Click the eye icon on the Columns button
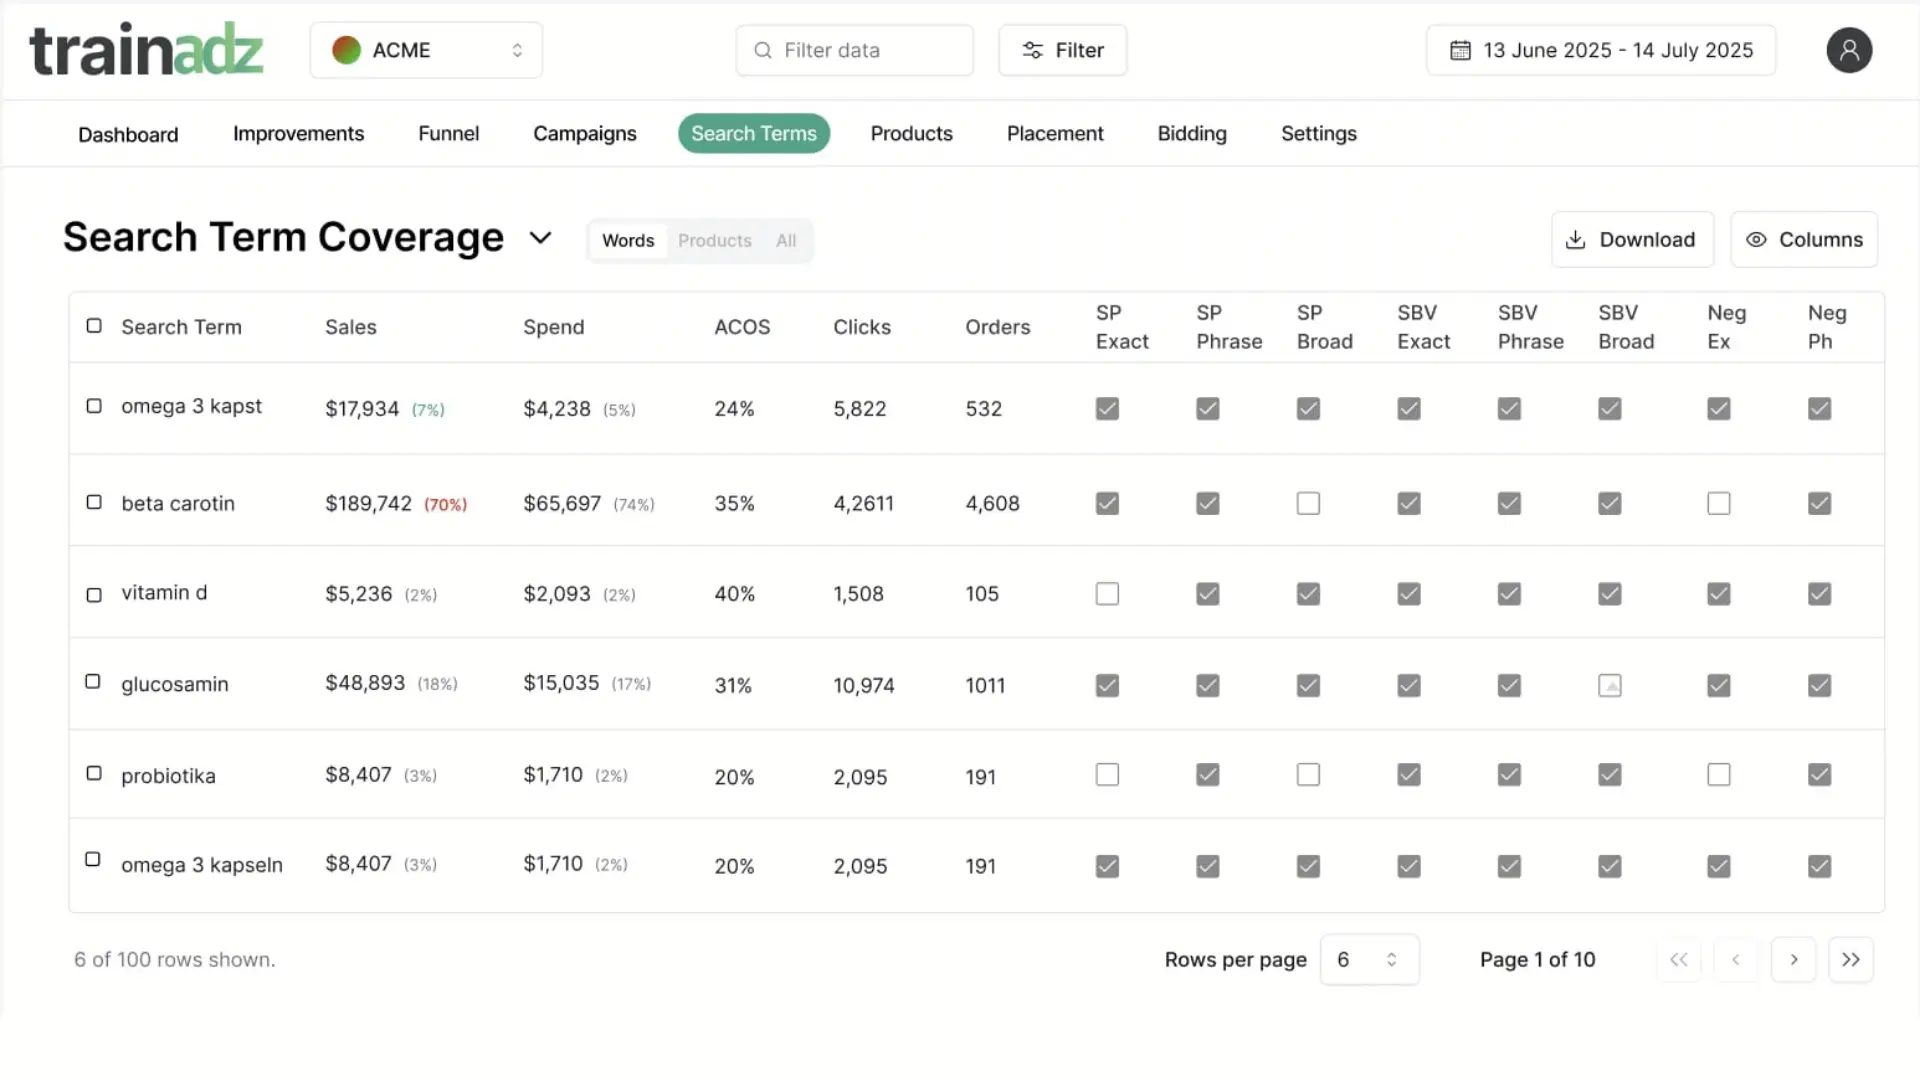 [1757, 240]
